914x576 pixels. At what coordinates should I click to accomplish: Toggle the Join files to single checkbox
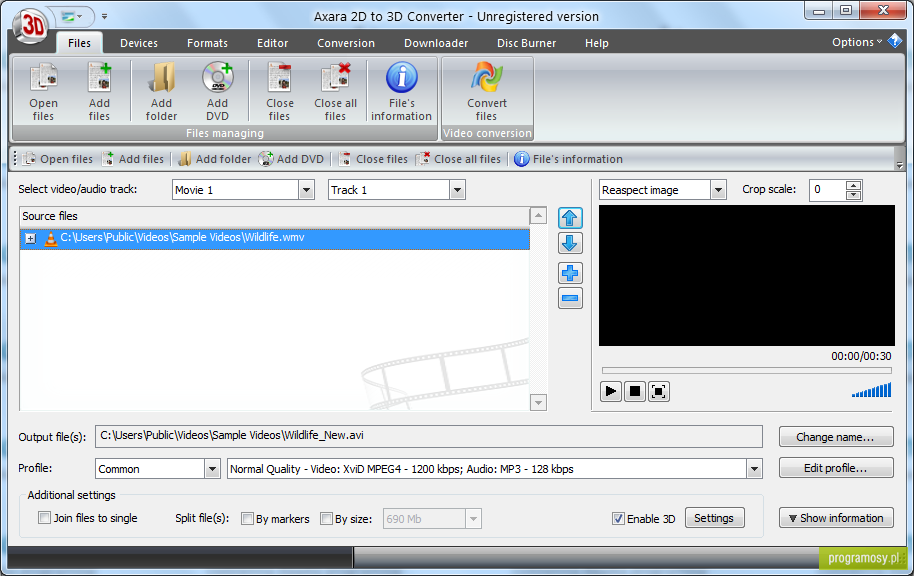(x=44, y=518)
